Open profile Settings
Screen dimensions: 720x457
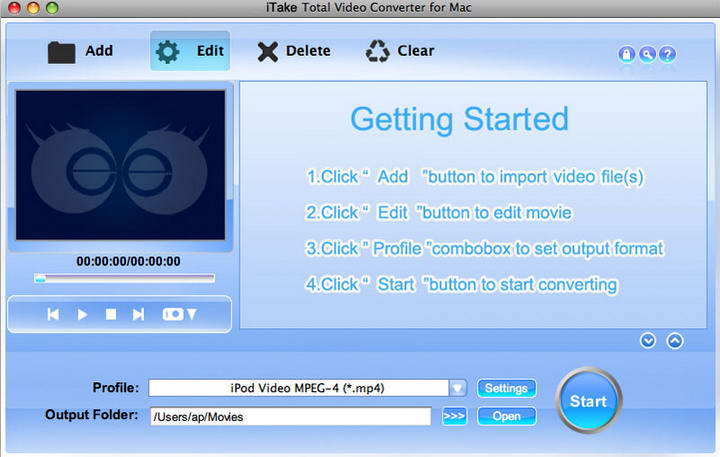click(x=506, y=388)
